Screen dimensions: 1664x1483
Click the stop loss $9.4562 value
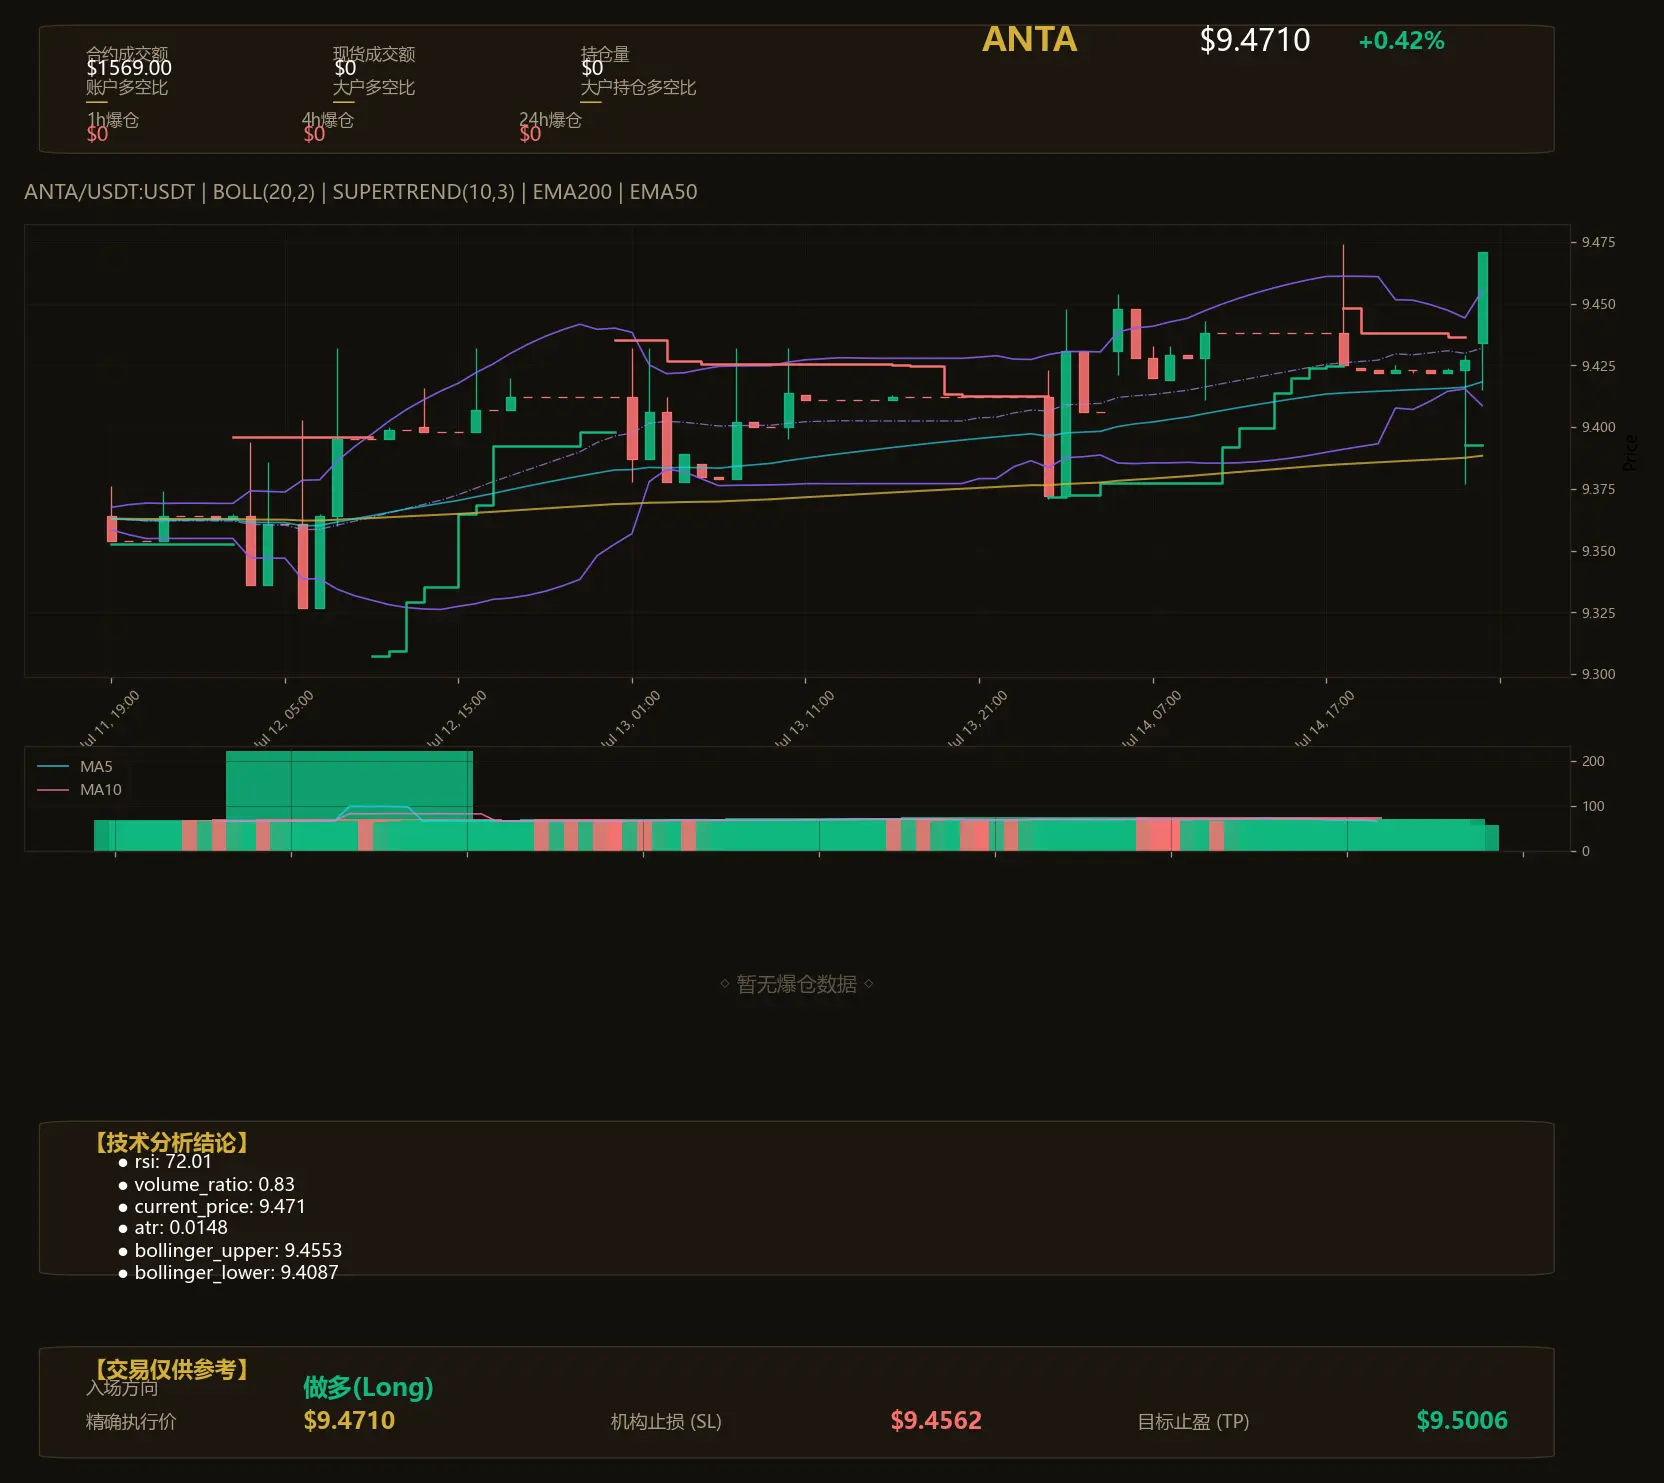[936, 1421]
